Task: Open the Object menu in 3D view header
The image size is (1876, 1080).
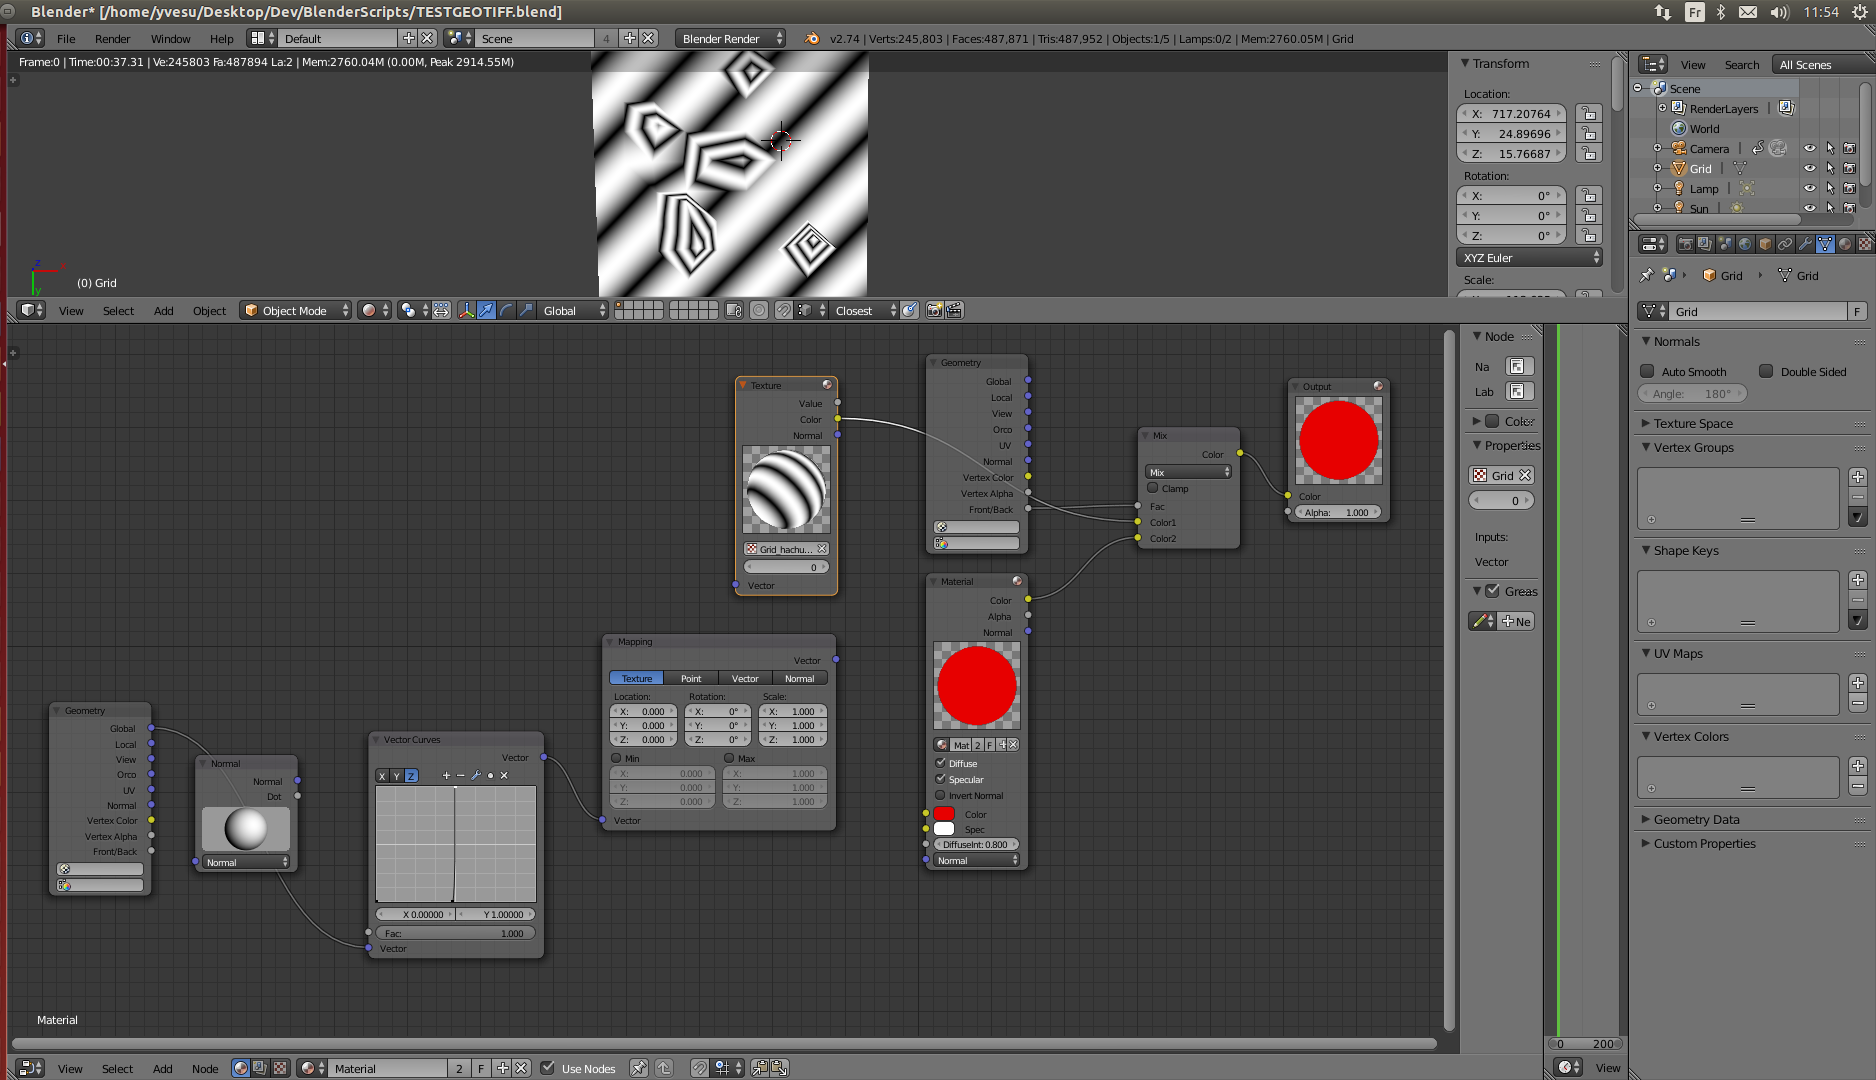Action: tap(209, 311)
